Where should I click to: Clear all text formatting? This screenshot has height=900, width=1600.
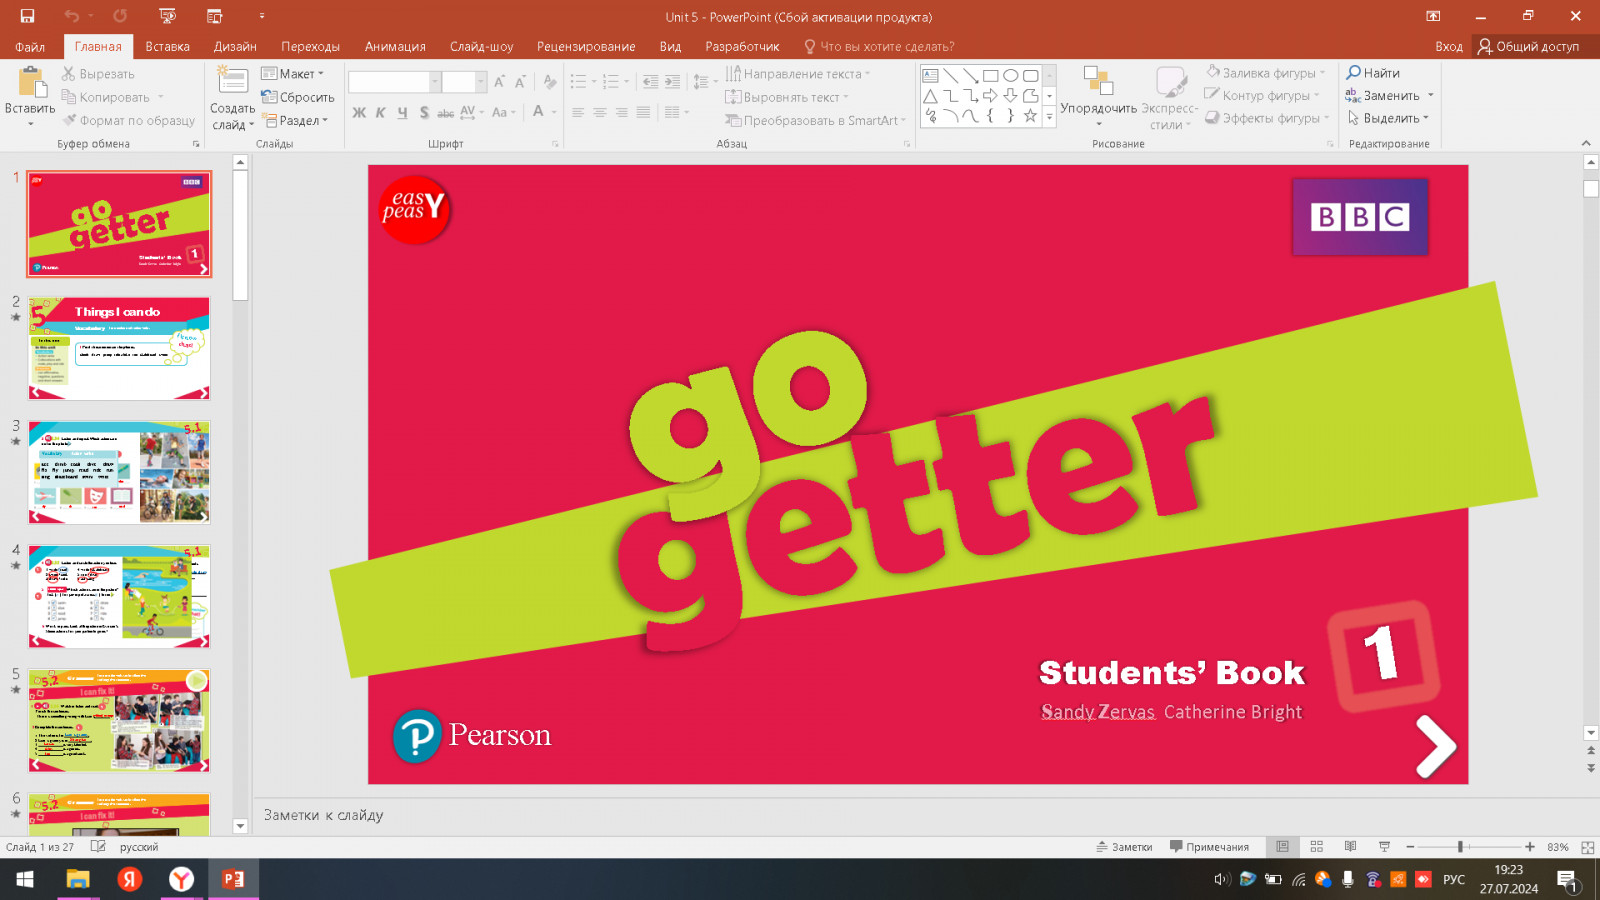pos(550,82)
